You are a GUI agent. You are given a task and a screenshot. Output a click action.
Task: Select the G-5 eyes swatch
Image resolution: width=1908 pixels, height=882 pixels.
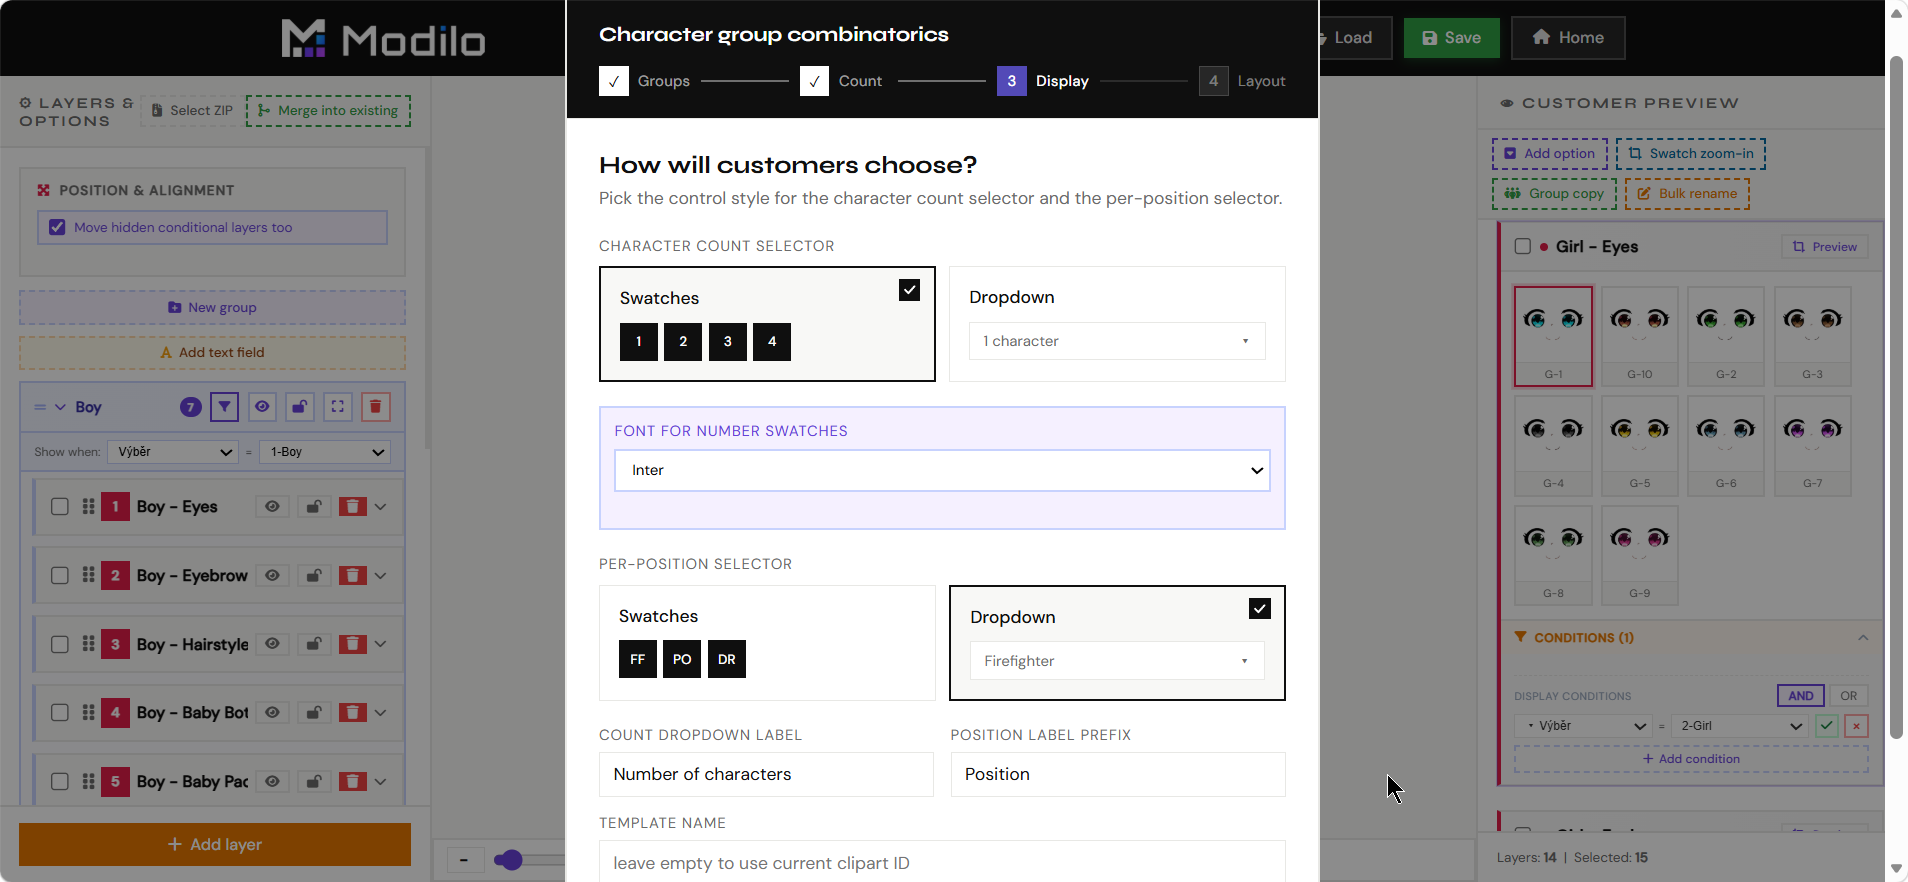coord(1640,446)
